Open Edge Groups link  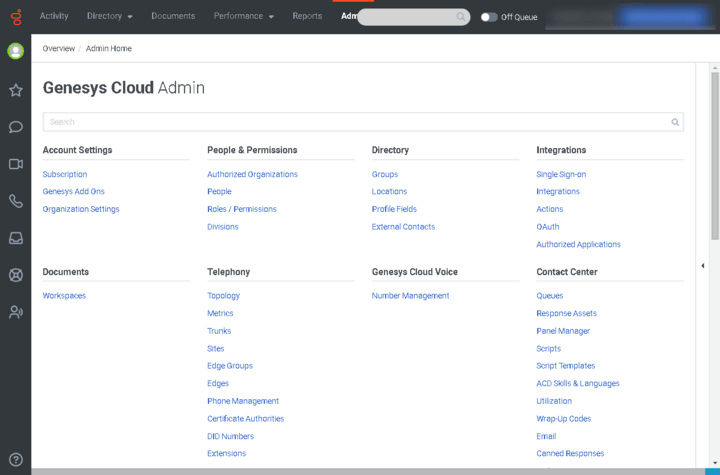point(230,366)
